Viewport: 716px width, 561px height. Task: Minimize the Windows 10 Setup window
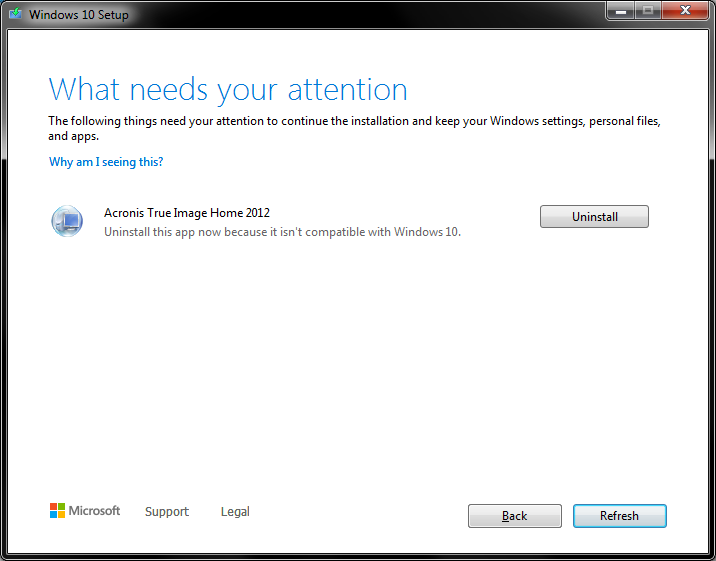point(621,11)
